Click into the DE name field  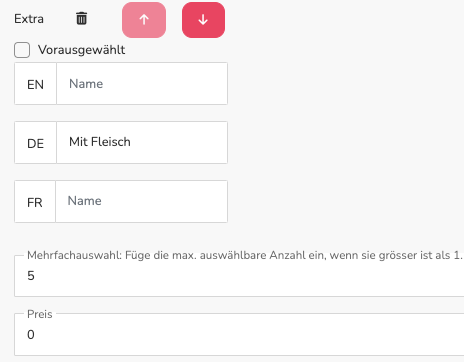142,143
